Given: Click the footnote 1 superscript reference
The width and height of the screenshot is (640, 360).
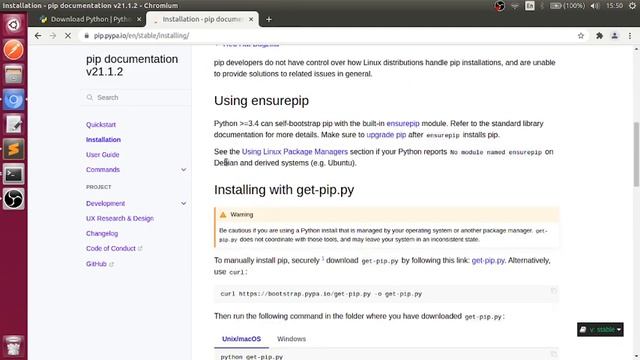Looking at the screenshot, I should 323,258.
